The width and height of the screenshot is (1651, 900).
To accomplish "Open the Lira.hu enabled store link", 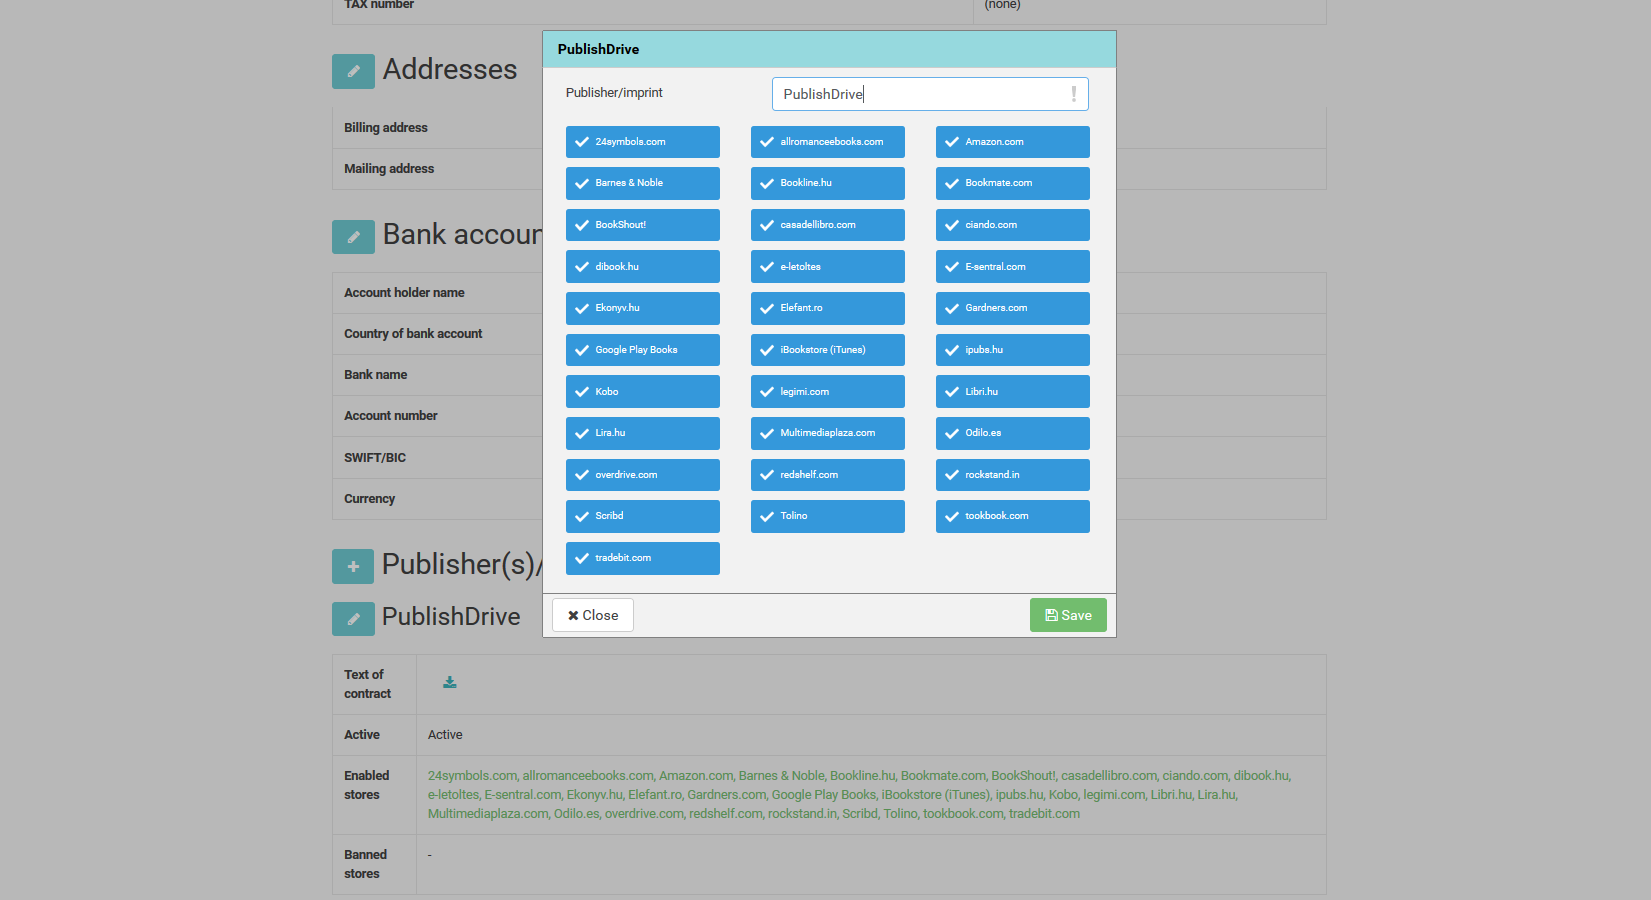I will coord(1217,795).
